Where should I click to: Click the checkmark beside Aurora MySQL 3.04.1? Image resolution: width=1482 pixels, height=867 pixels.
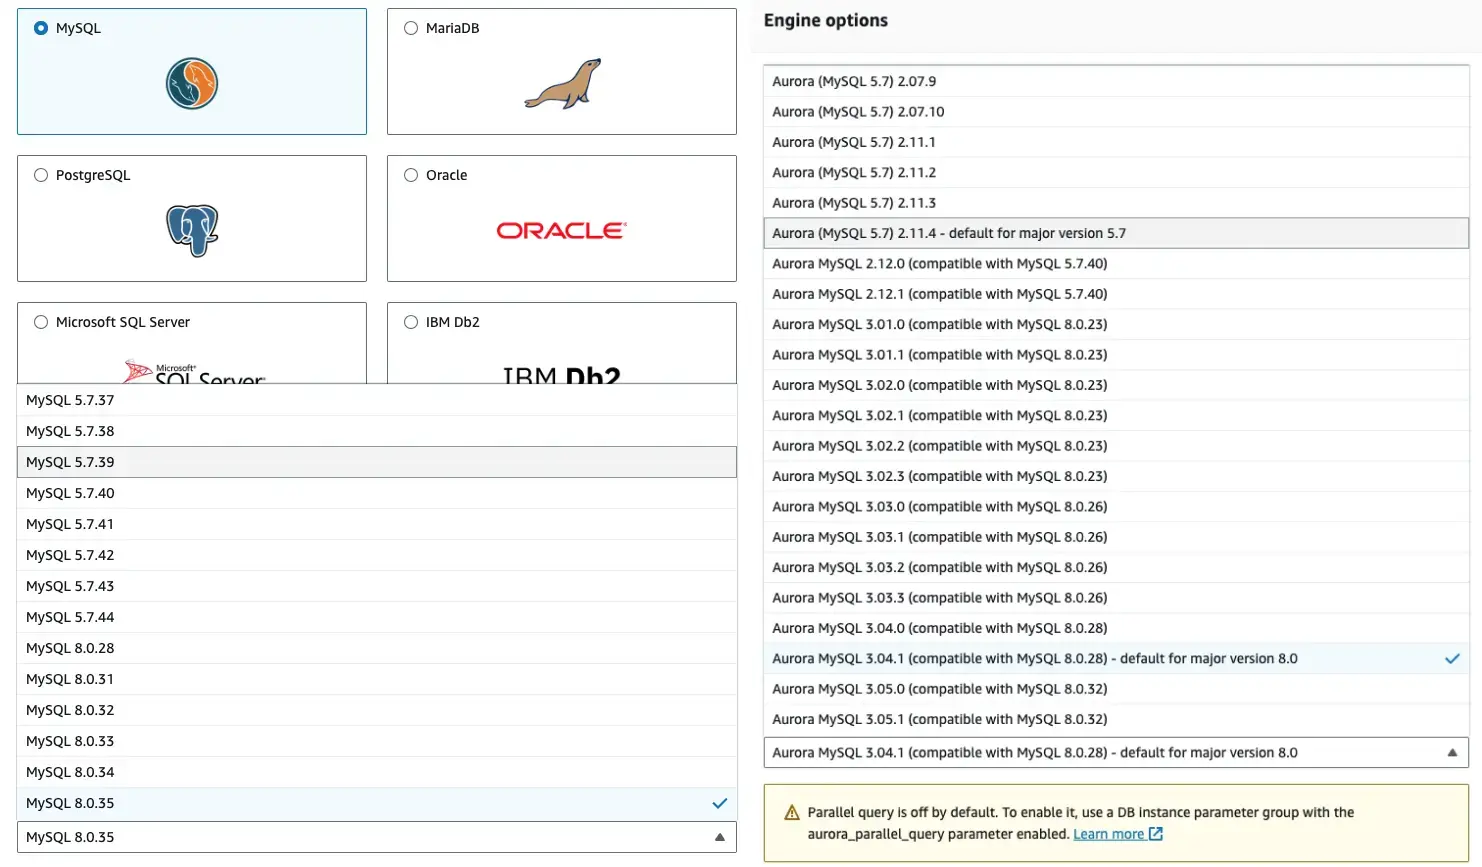[1451, 658]
